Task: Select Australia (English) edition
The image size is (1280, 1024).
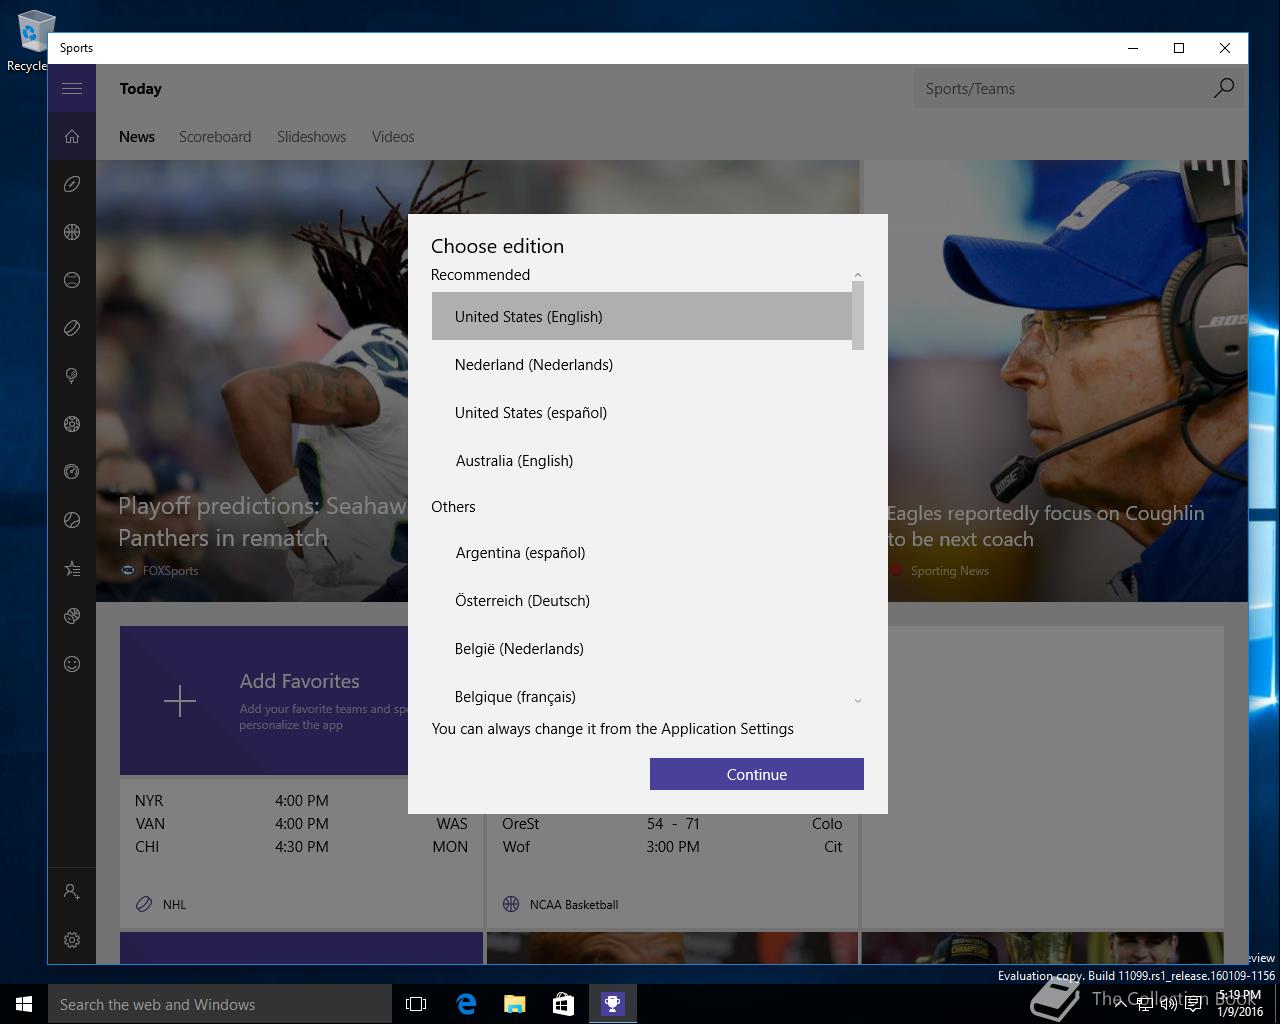Action: [642, 460]
